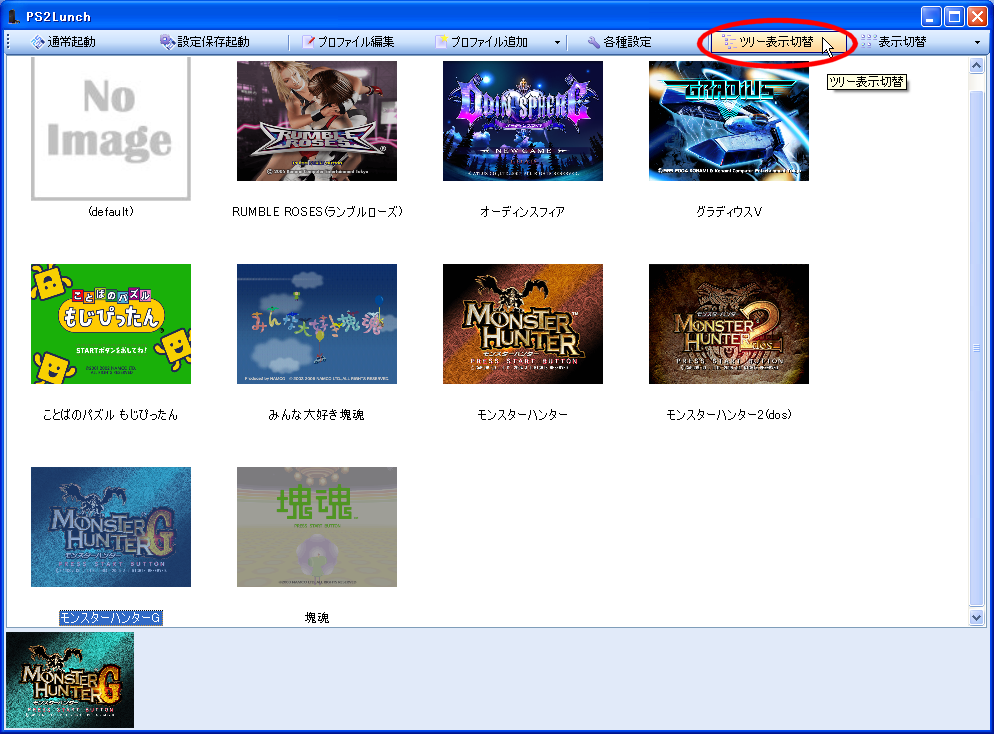Click the プロファイル編集 edit icon
This screenshot has width=994, height=734.
309,42
